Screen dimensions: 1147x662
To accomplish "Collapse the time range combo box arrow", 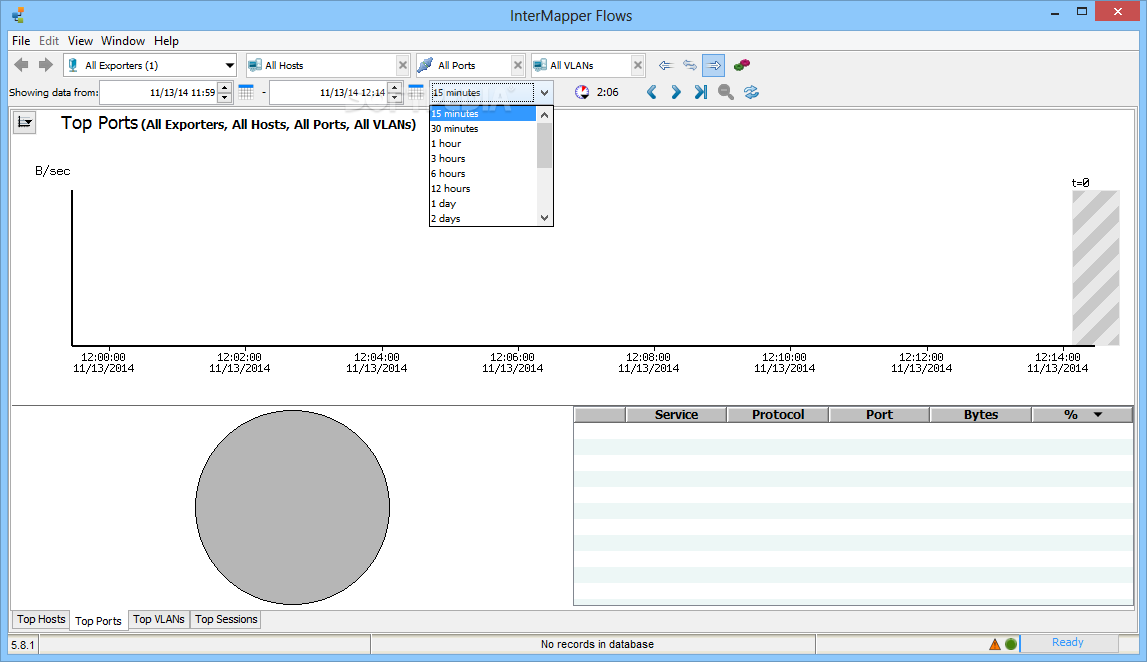I will point(544,93).
